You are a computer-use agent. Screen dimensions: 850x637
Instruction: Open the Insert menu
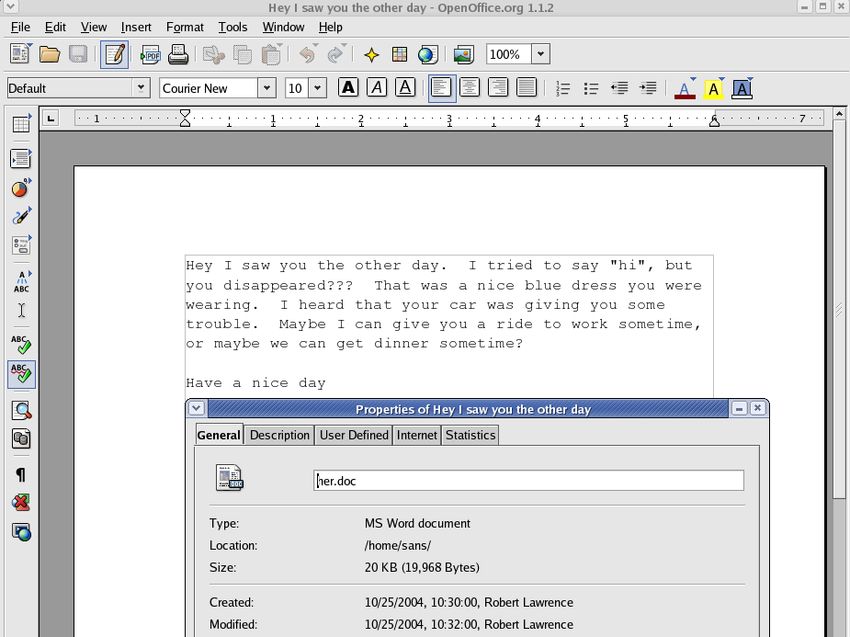136,27
